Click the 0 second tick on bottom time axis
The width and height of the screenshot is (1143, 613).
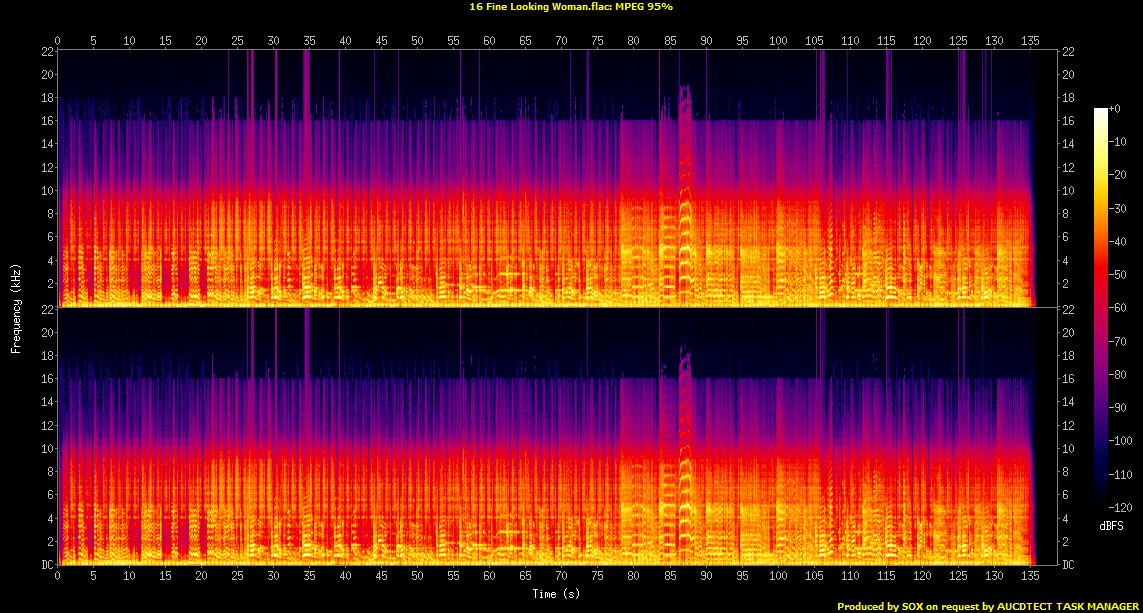(58, 577)
